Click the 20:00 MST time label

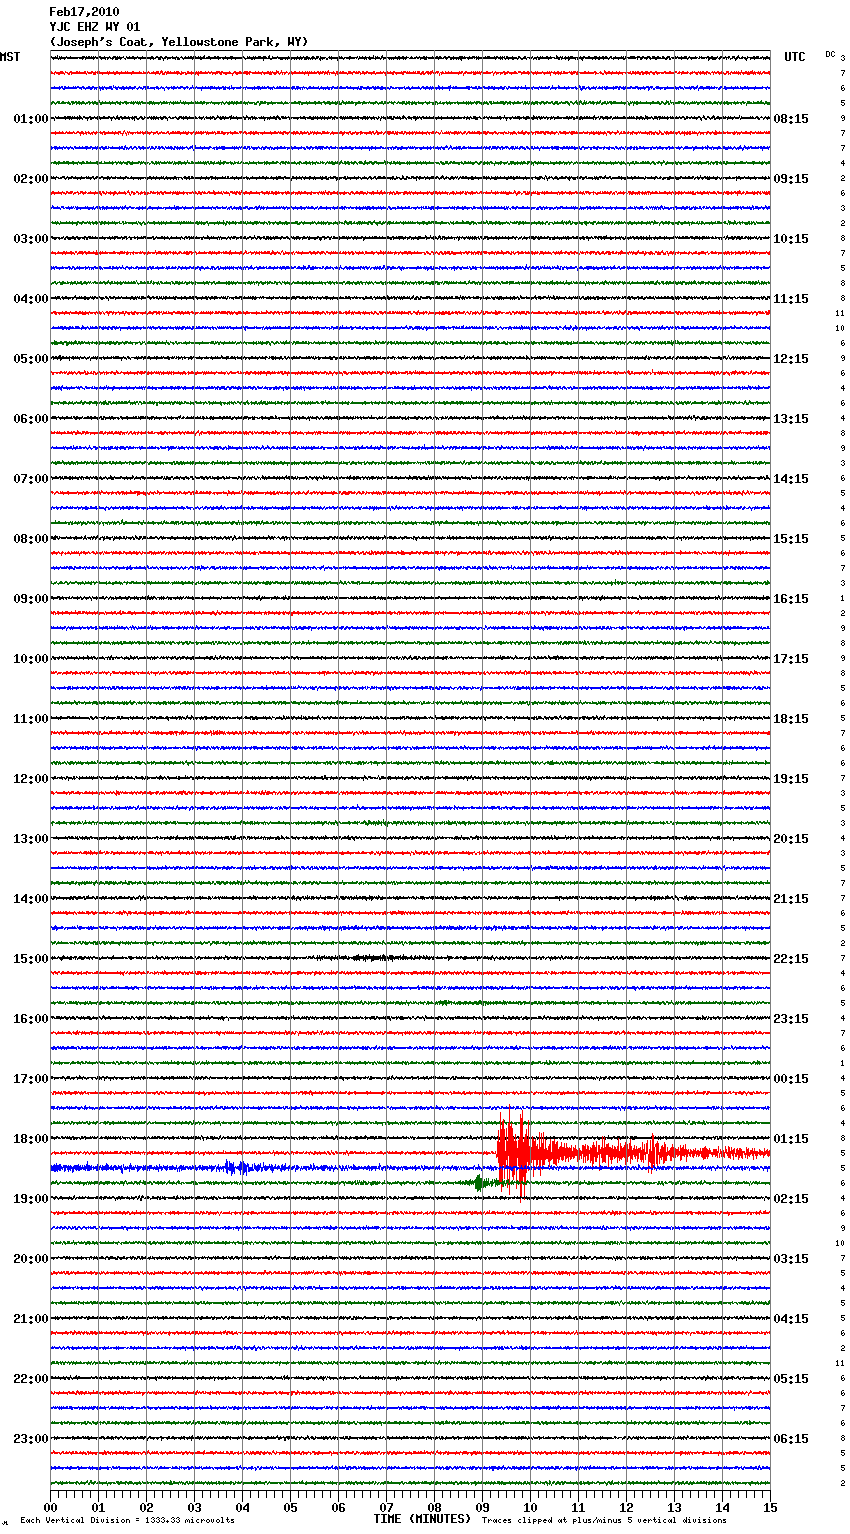30,1259
